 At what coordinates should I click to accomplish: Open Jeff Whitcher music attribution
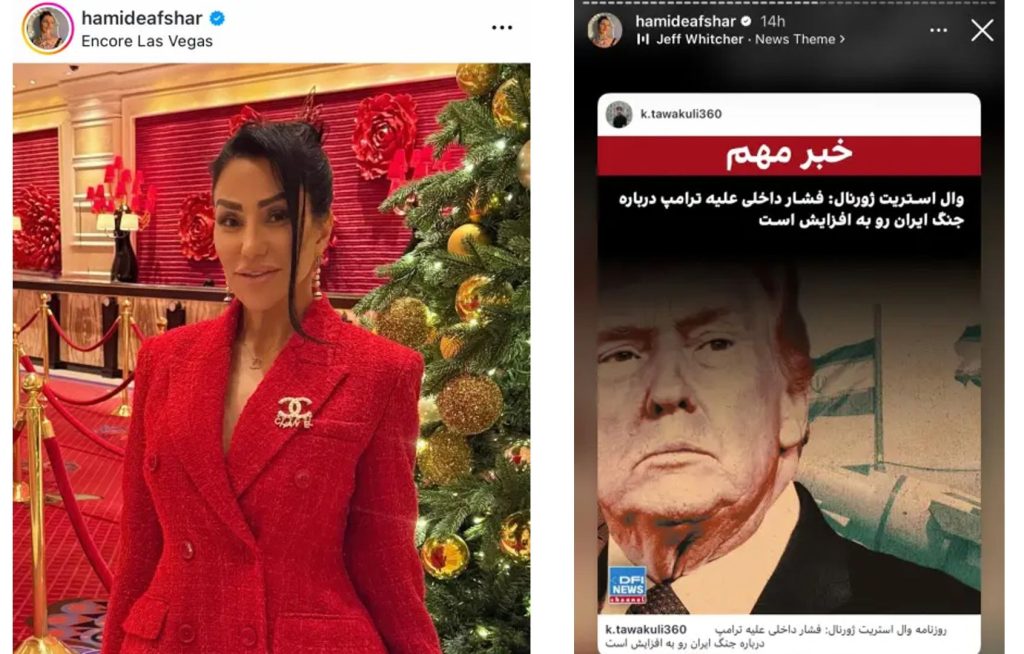click(x=699, y=39)
